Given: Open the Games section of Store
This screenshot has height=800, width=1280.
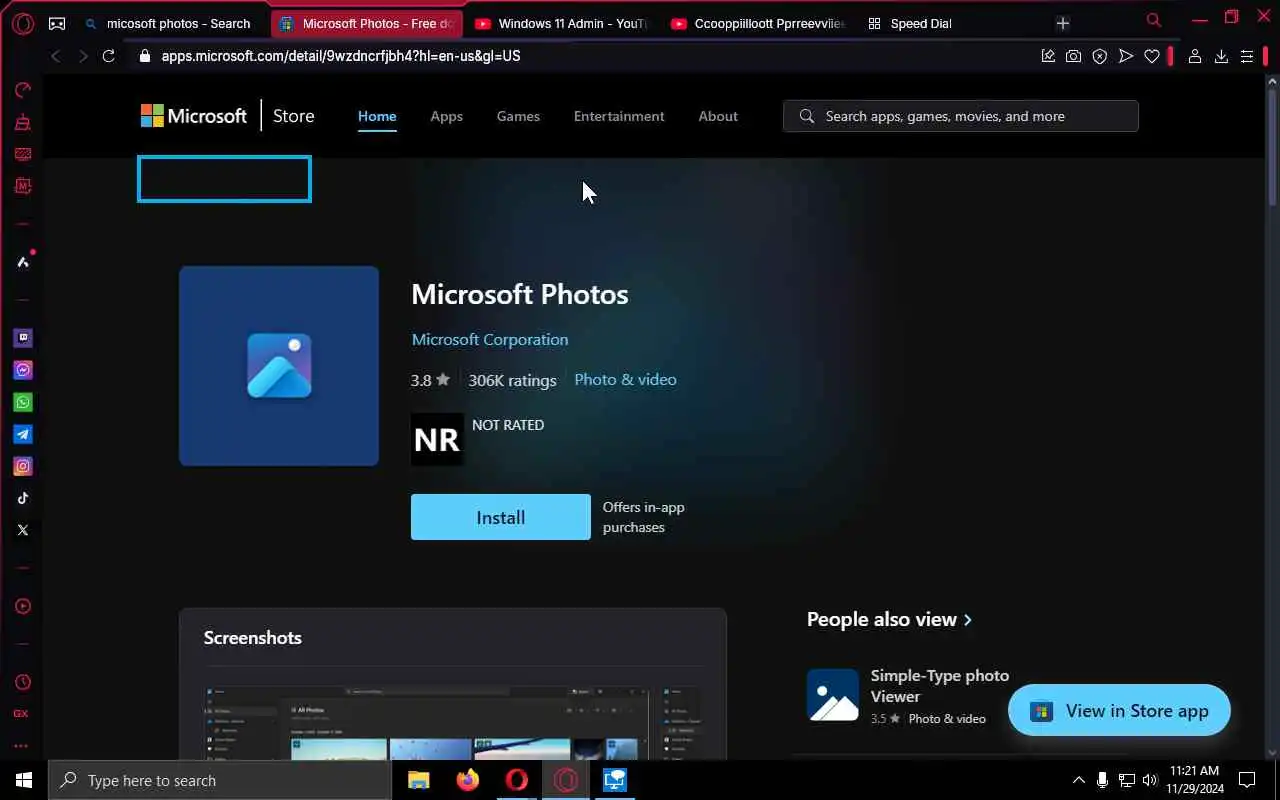Looking at the screenshot, I should [518, 116].
